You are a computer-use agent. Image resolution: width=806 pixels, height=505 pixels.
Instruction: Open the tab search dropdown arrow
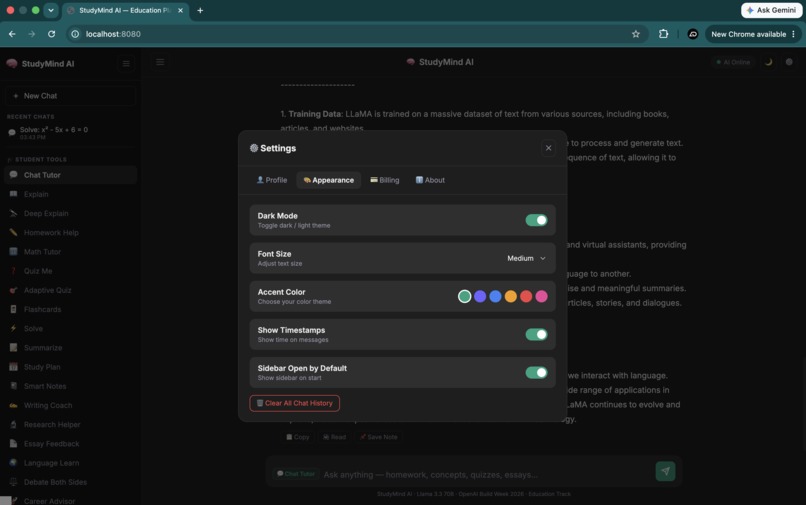(x=50, y=10)
